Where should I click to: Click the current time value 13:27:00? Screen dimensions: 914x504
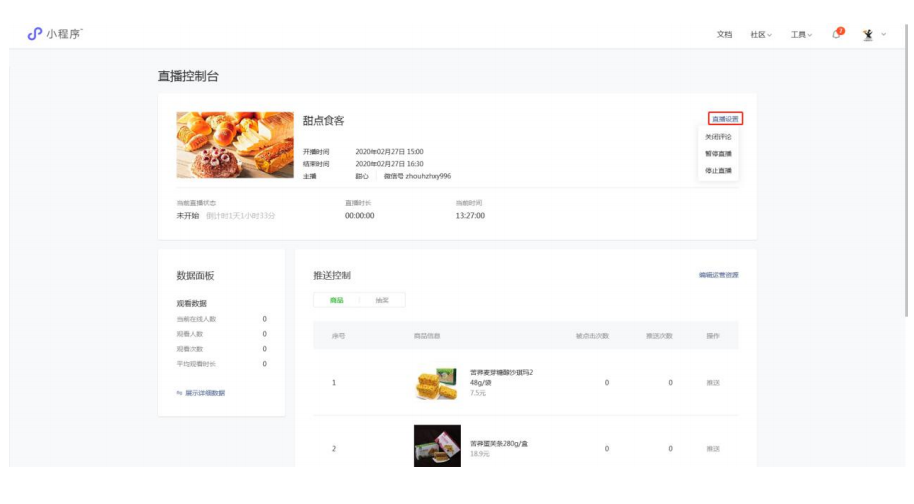click(470, 216)
